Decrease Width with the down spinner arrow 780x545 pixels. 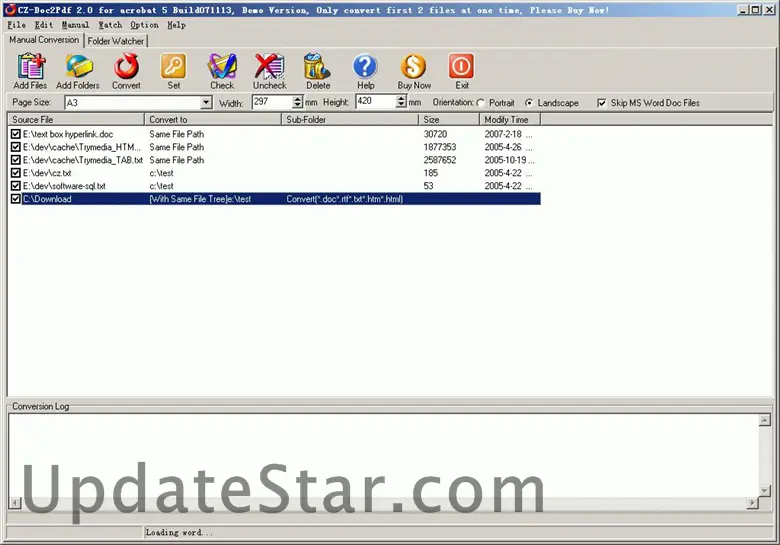point(297,105)
